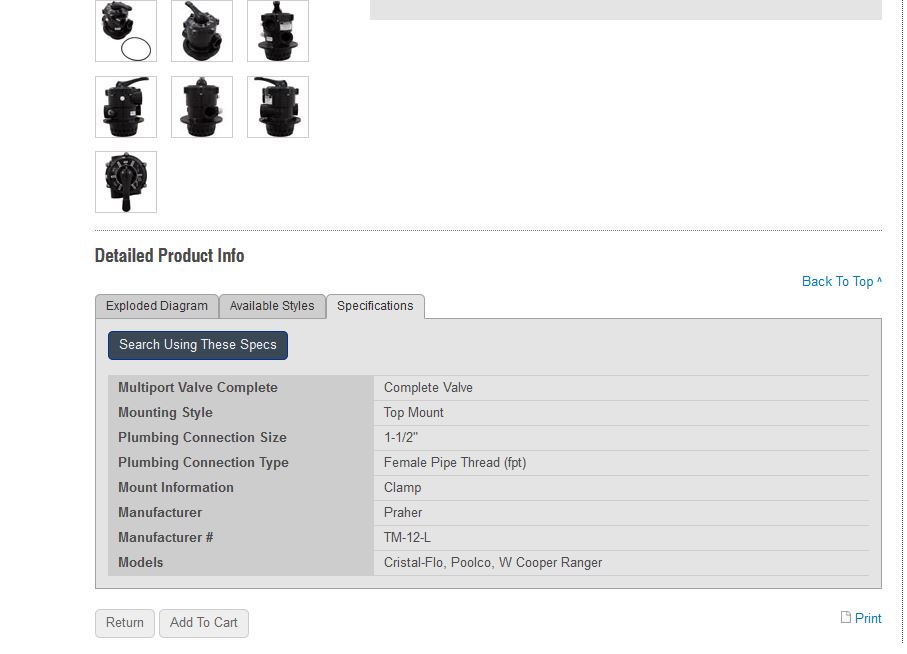Open the Available Styles tab

[x=272, y=306]
